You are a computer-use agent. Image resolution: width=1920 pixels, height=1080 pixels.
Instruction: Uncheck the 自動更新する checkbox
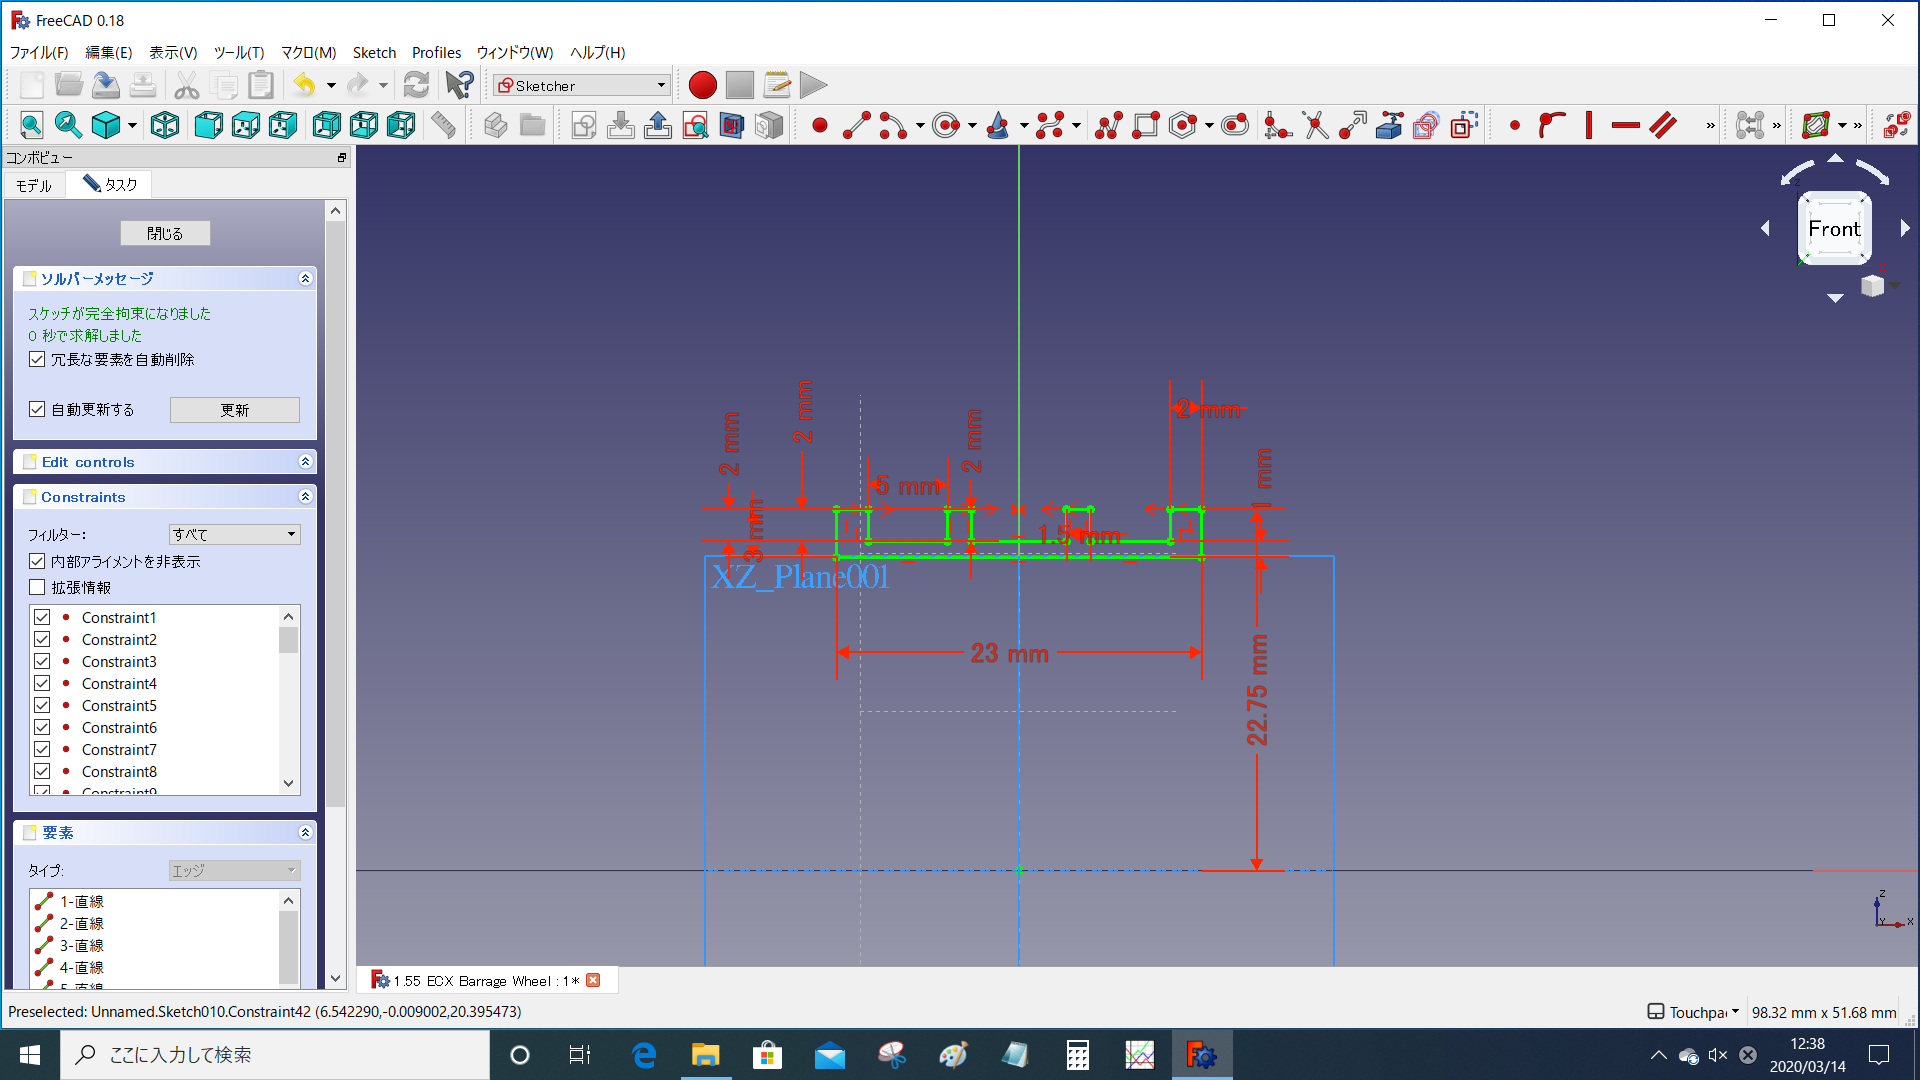[37, 409]
